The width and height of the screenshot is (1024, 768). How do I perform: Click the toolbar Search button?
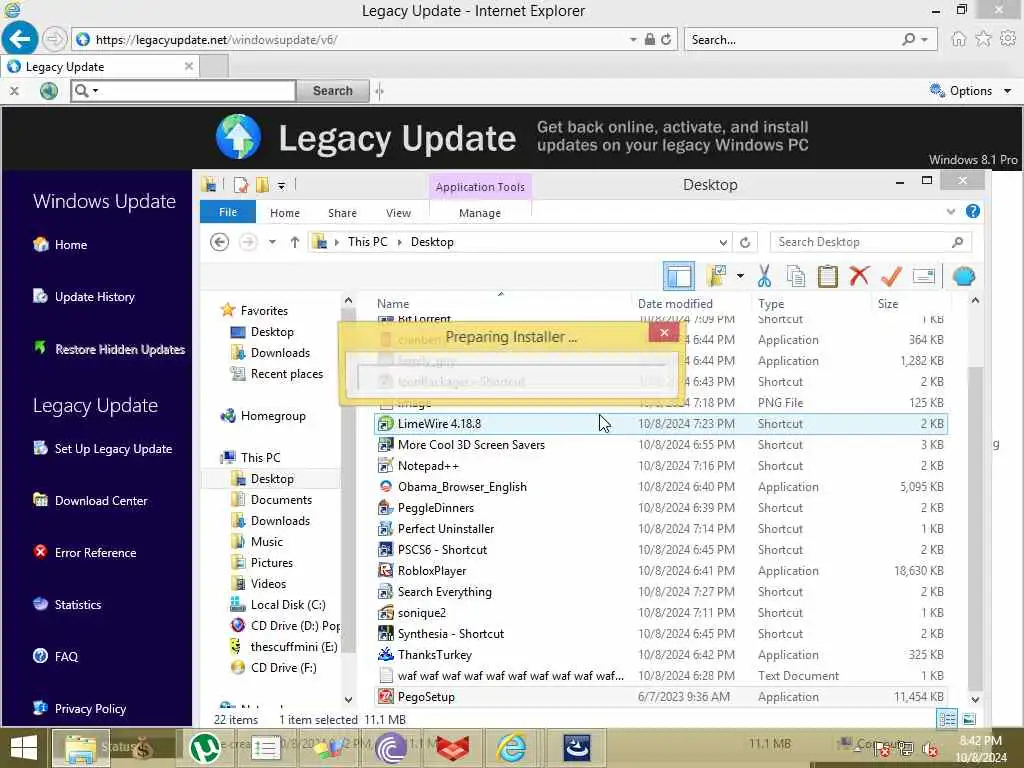coord(332,91)
